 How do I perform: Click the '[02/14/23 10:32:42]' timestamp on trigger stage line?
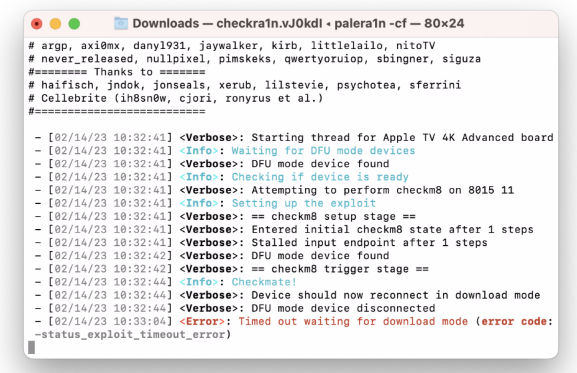[x=110, y=269]
